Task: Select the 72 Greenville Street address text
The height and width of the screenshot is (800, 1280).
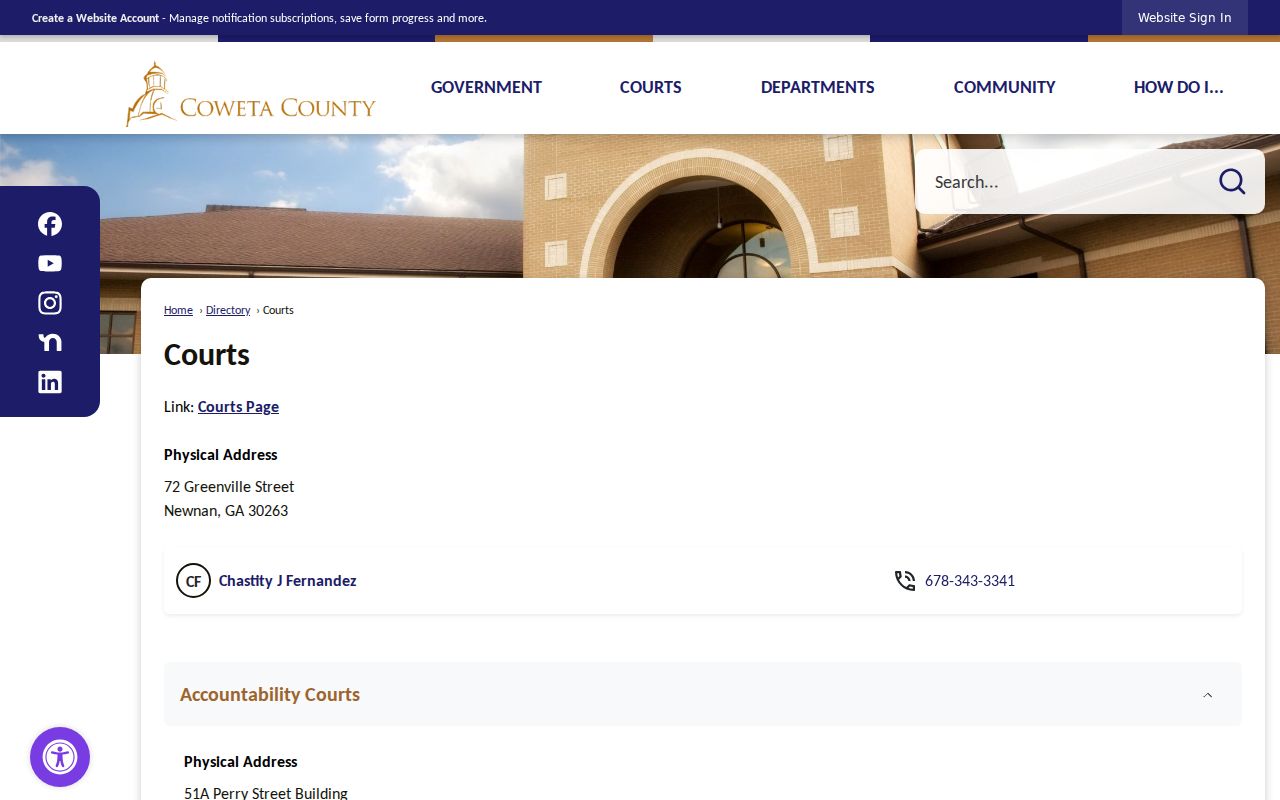Action: point(229,487)
